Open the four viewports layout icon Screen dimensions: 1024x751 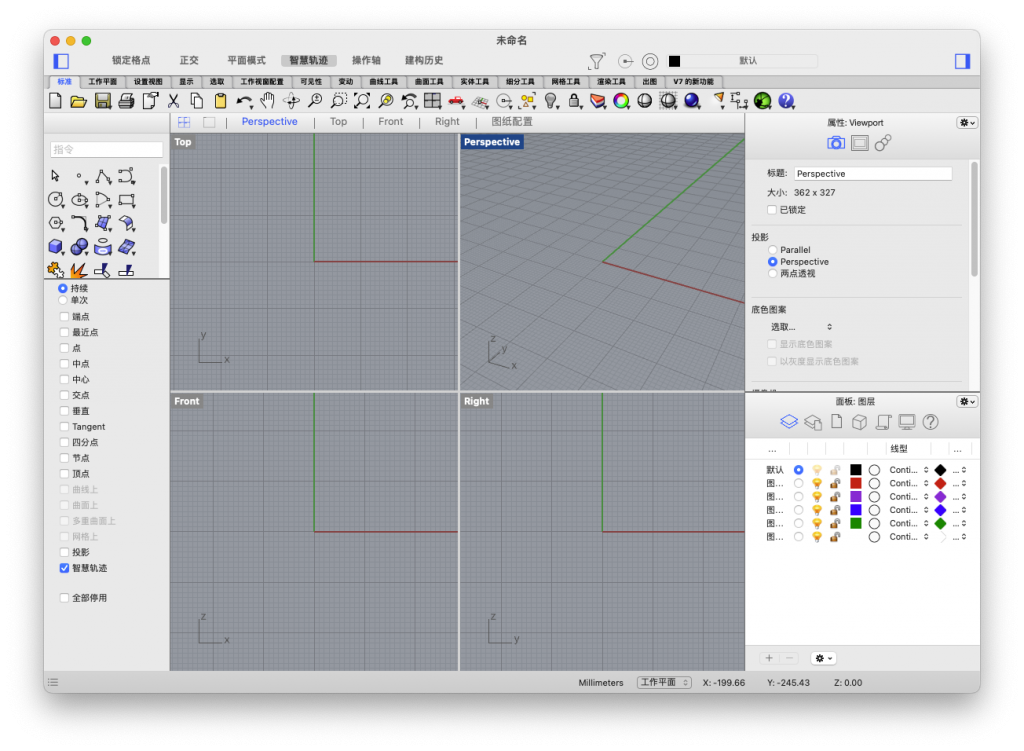coord(432,101)
